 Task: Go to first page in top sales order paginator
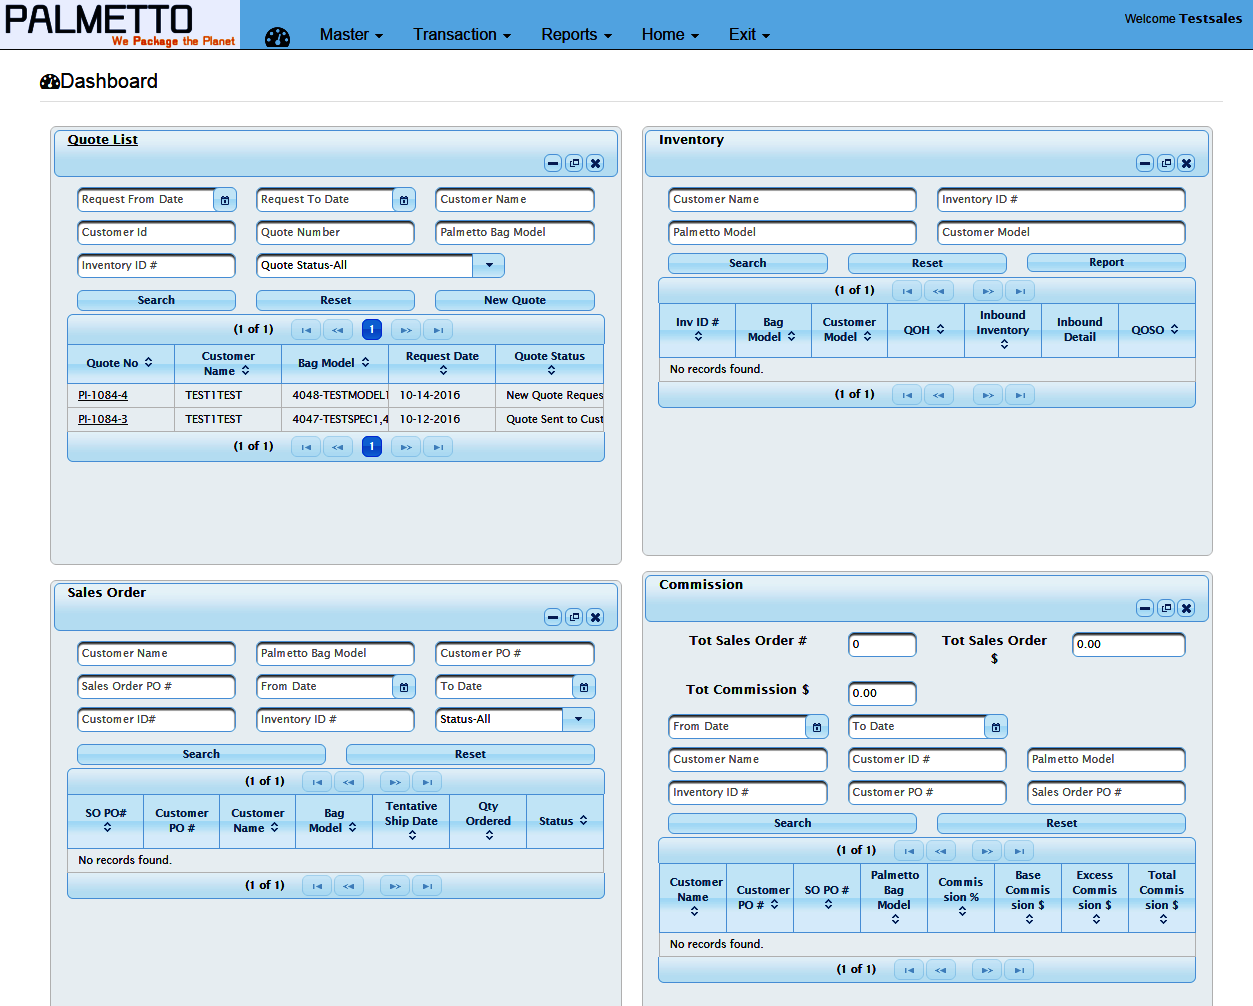click(317, 782)
